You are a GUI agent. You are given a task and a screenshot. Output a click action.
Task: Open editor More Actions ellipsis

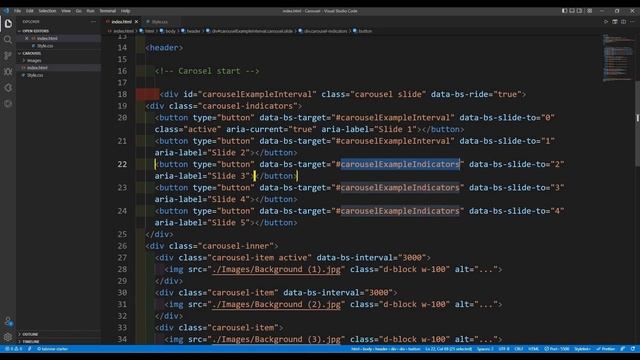(632, 22)
